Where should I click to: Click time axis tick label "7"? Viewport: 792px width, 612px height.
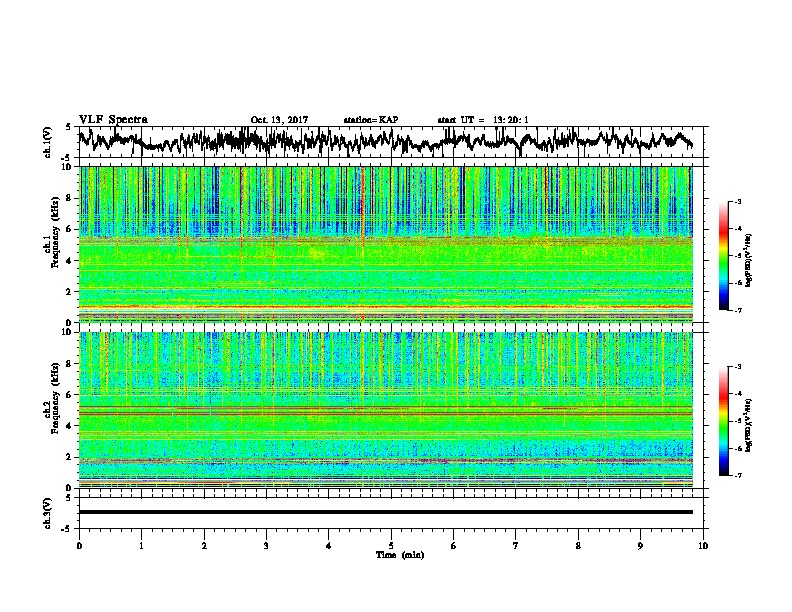(x=516, y=546)
